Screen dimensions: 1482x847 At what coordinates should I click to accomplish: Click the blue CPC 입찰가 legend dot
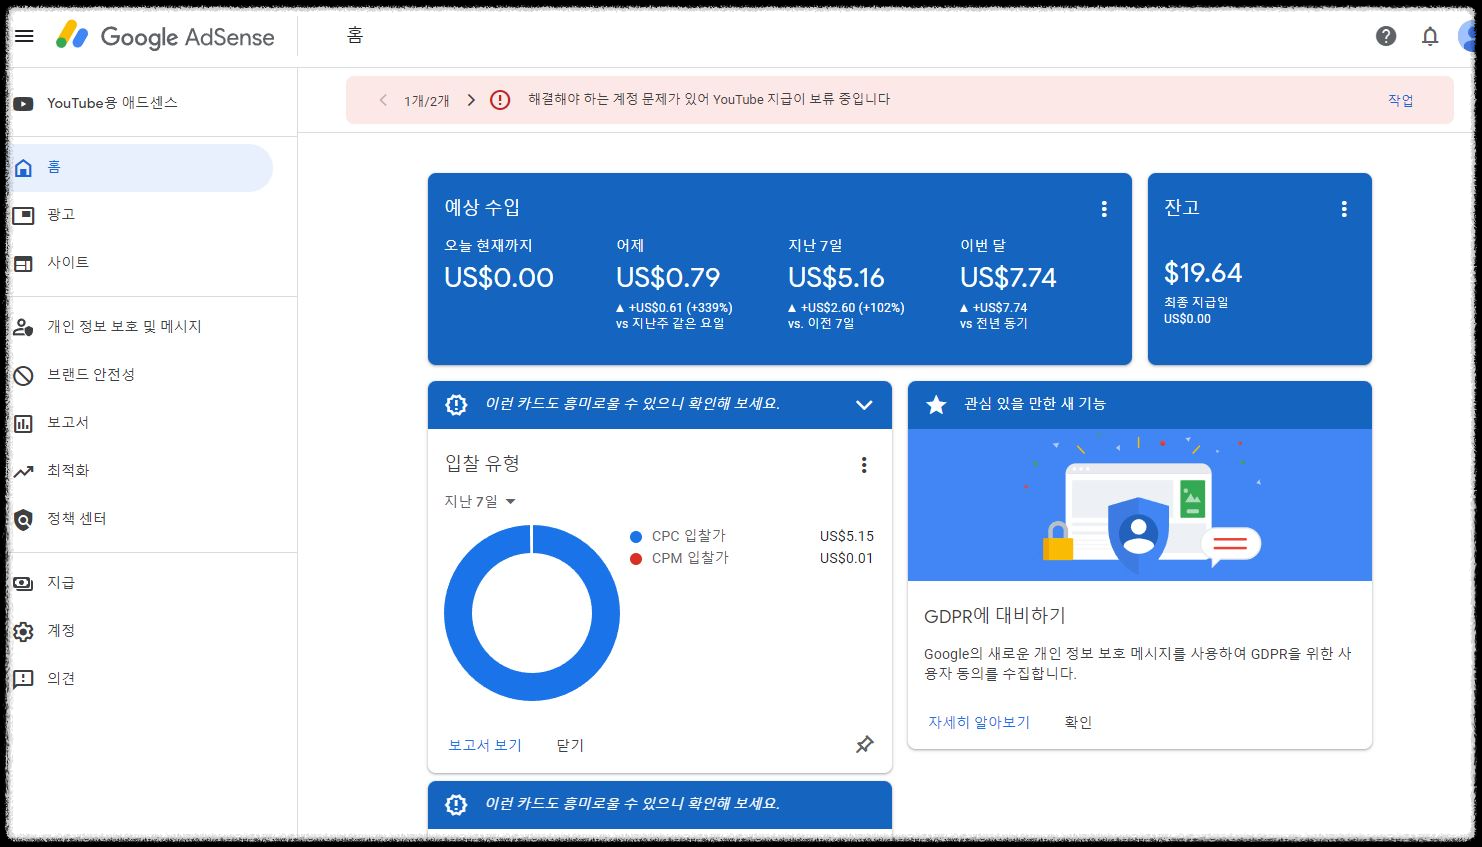coord(636,537)
